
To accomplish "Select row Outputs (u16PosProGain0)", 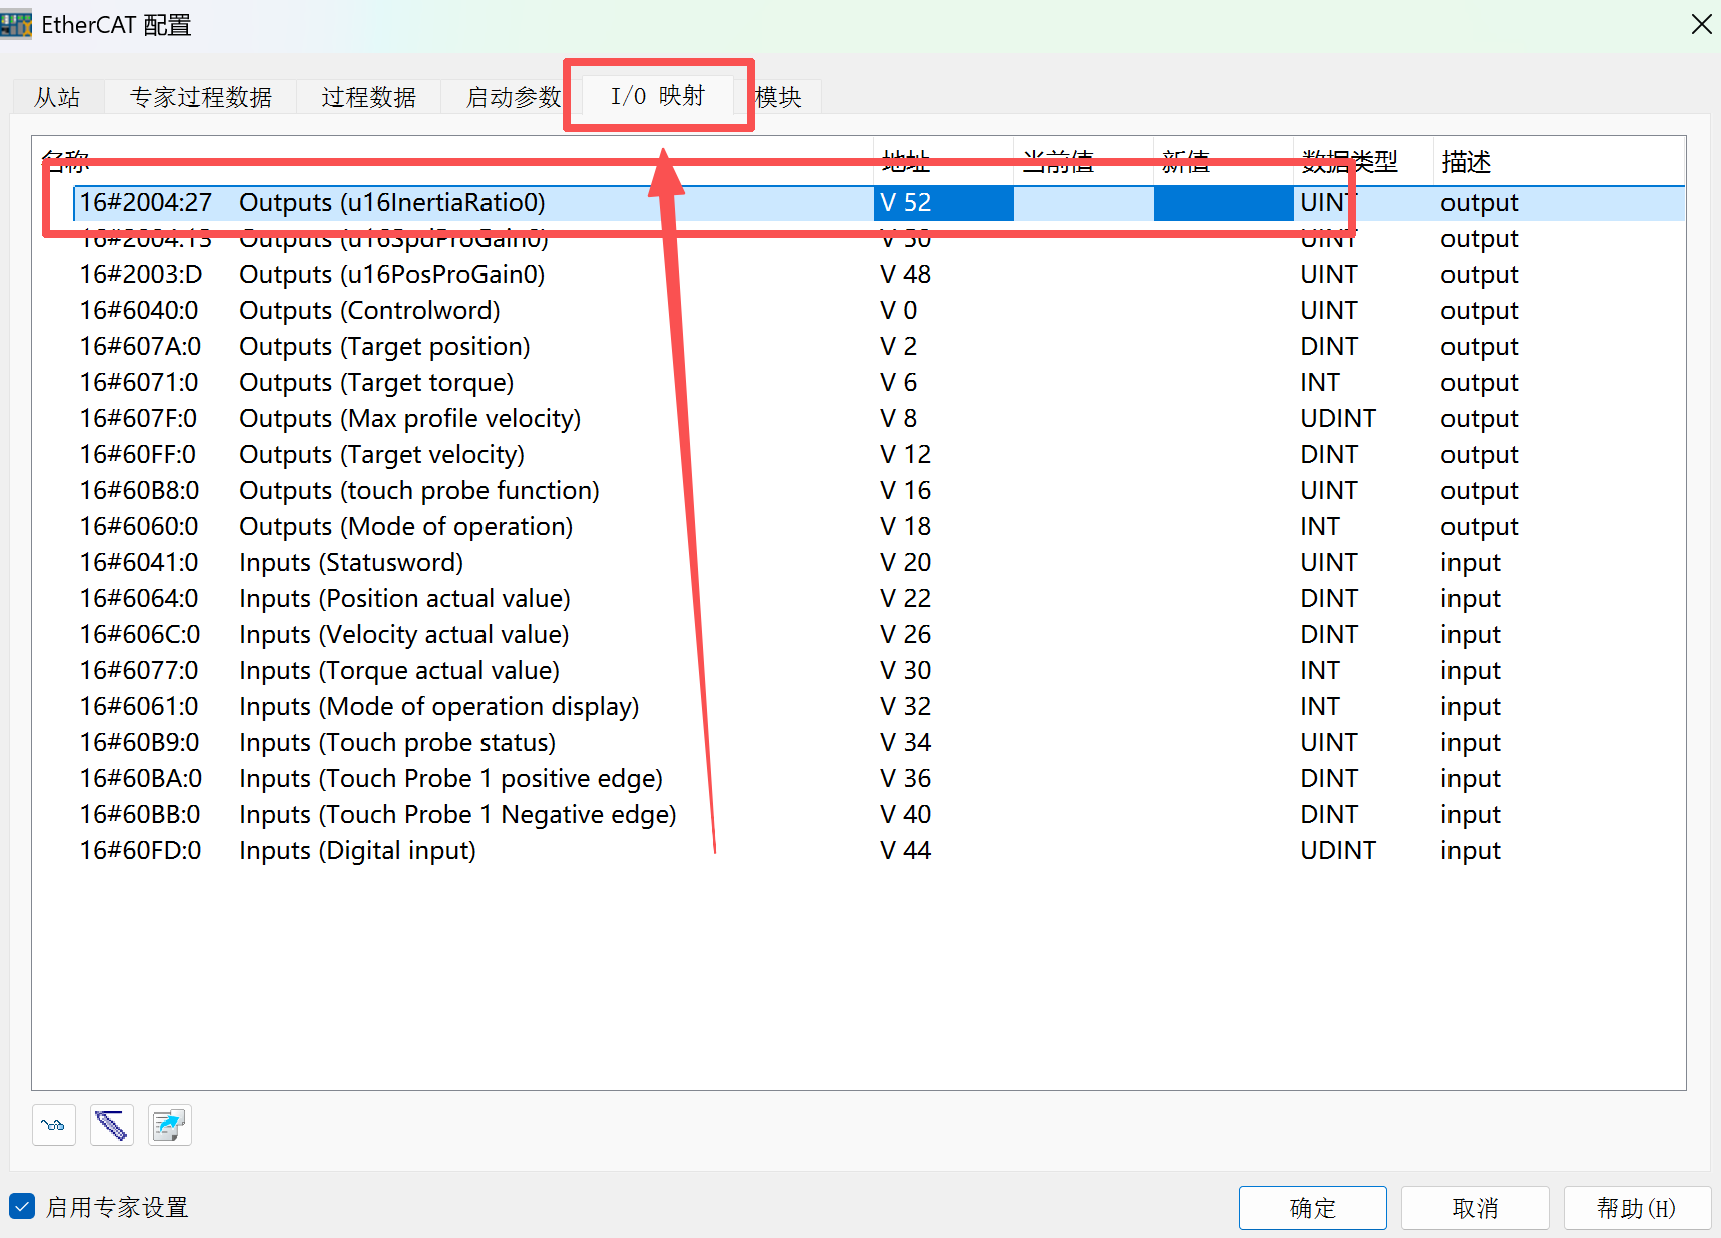I will [878, 275].
